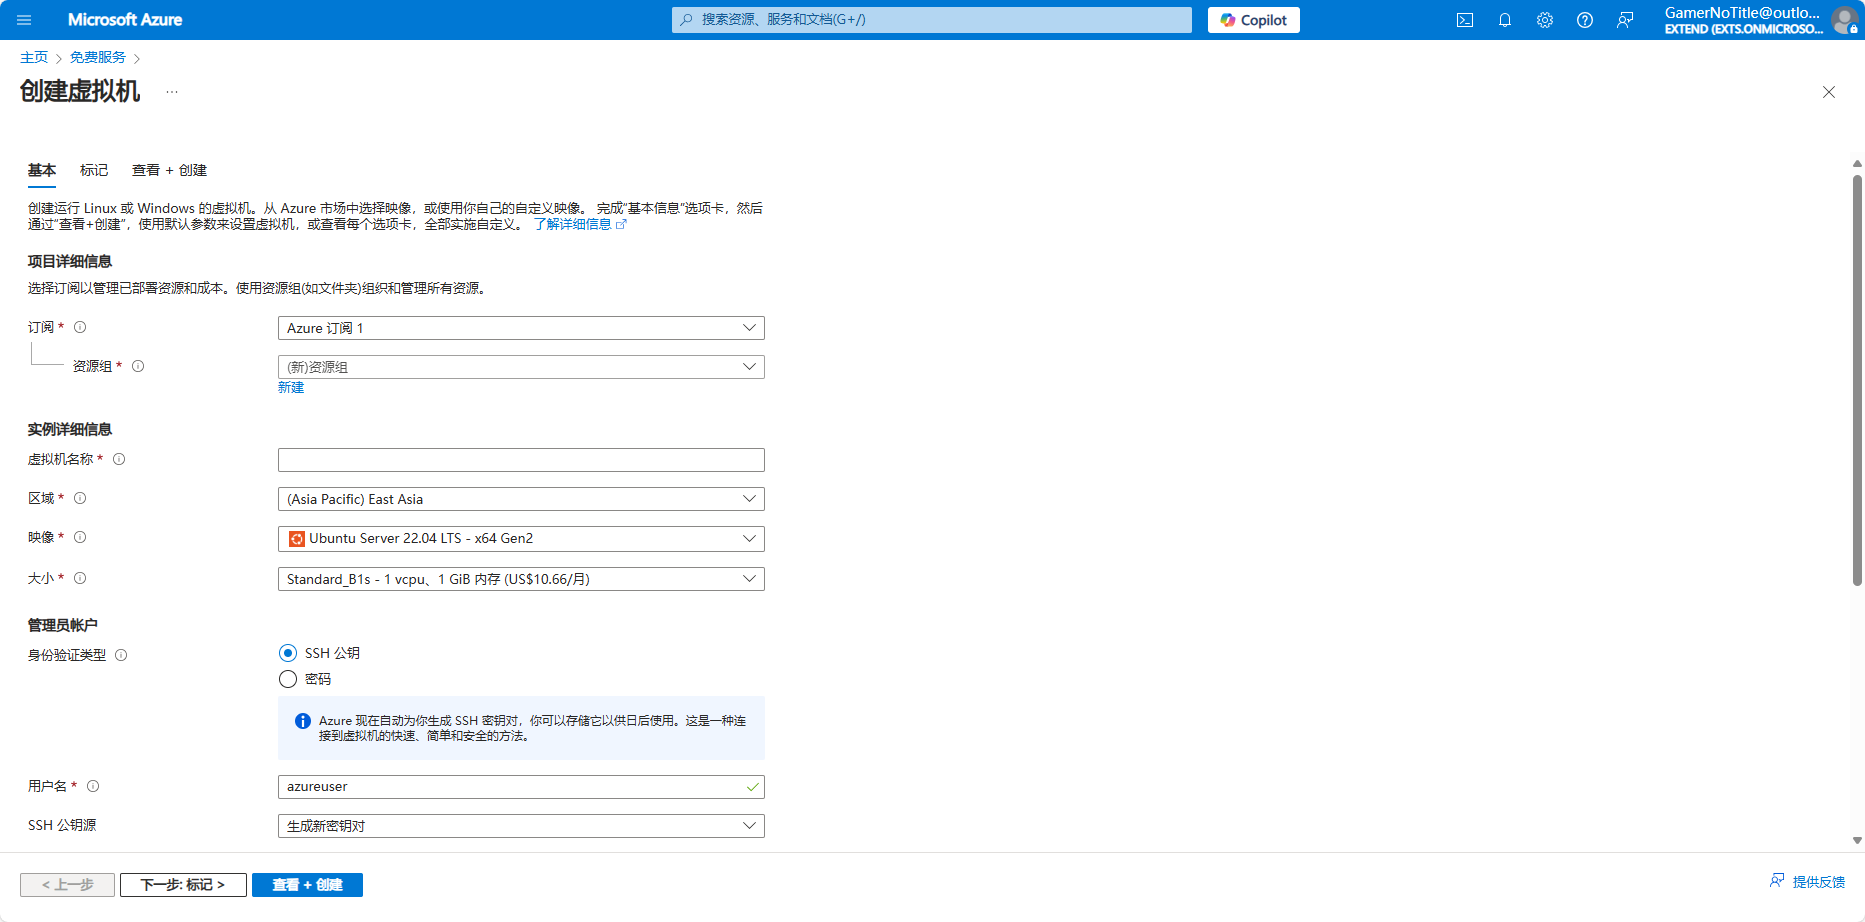Screen dimensions: 1865x922
Task: Open the hamburger portal menu
Action: (25, 20)
